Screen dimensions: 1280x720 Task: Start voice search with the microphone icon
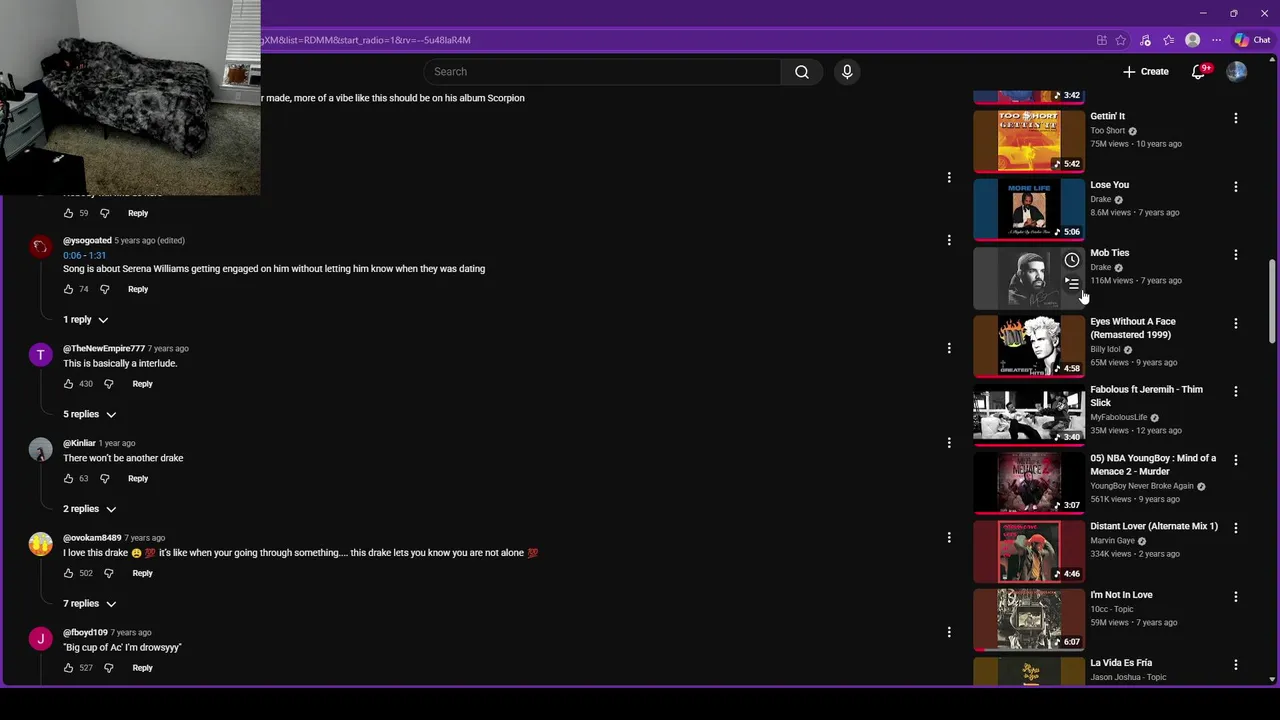(x=847, y=72)
